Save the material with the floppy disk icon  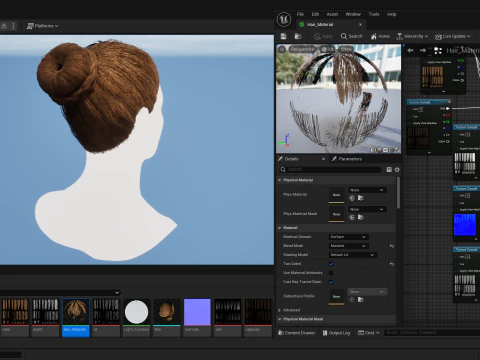283,36
